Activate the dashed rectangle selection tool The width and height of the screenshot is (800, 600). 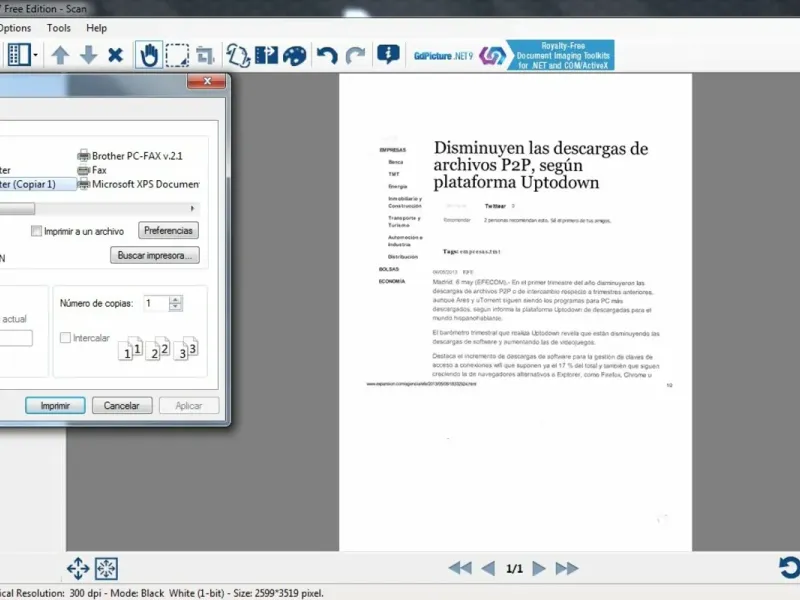[x=177, y=55]
